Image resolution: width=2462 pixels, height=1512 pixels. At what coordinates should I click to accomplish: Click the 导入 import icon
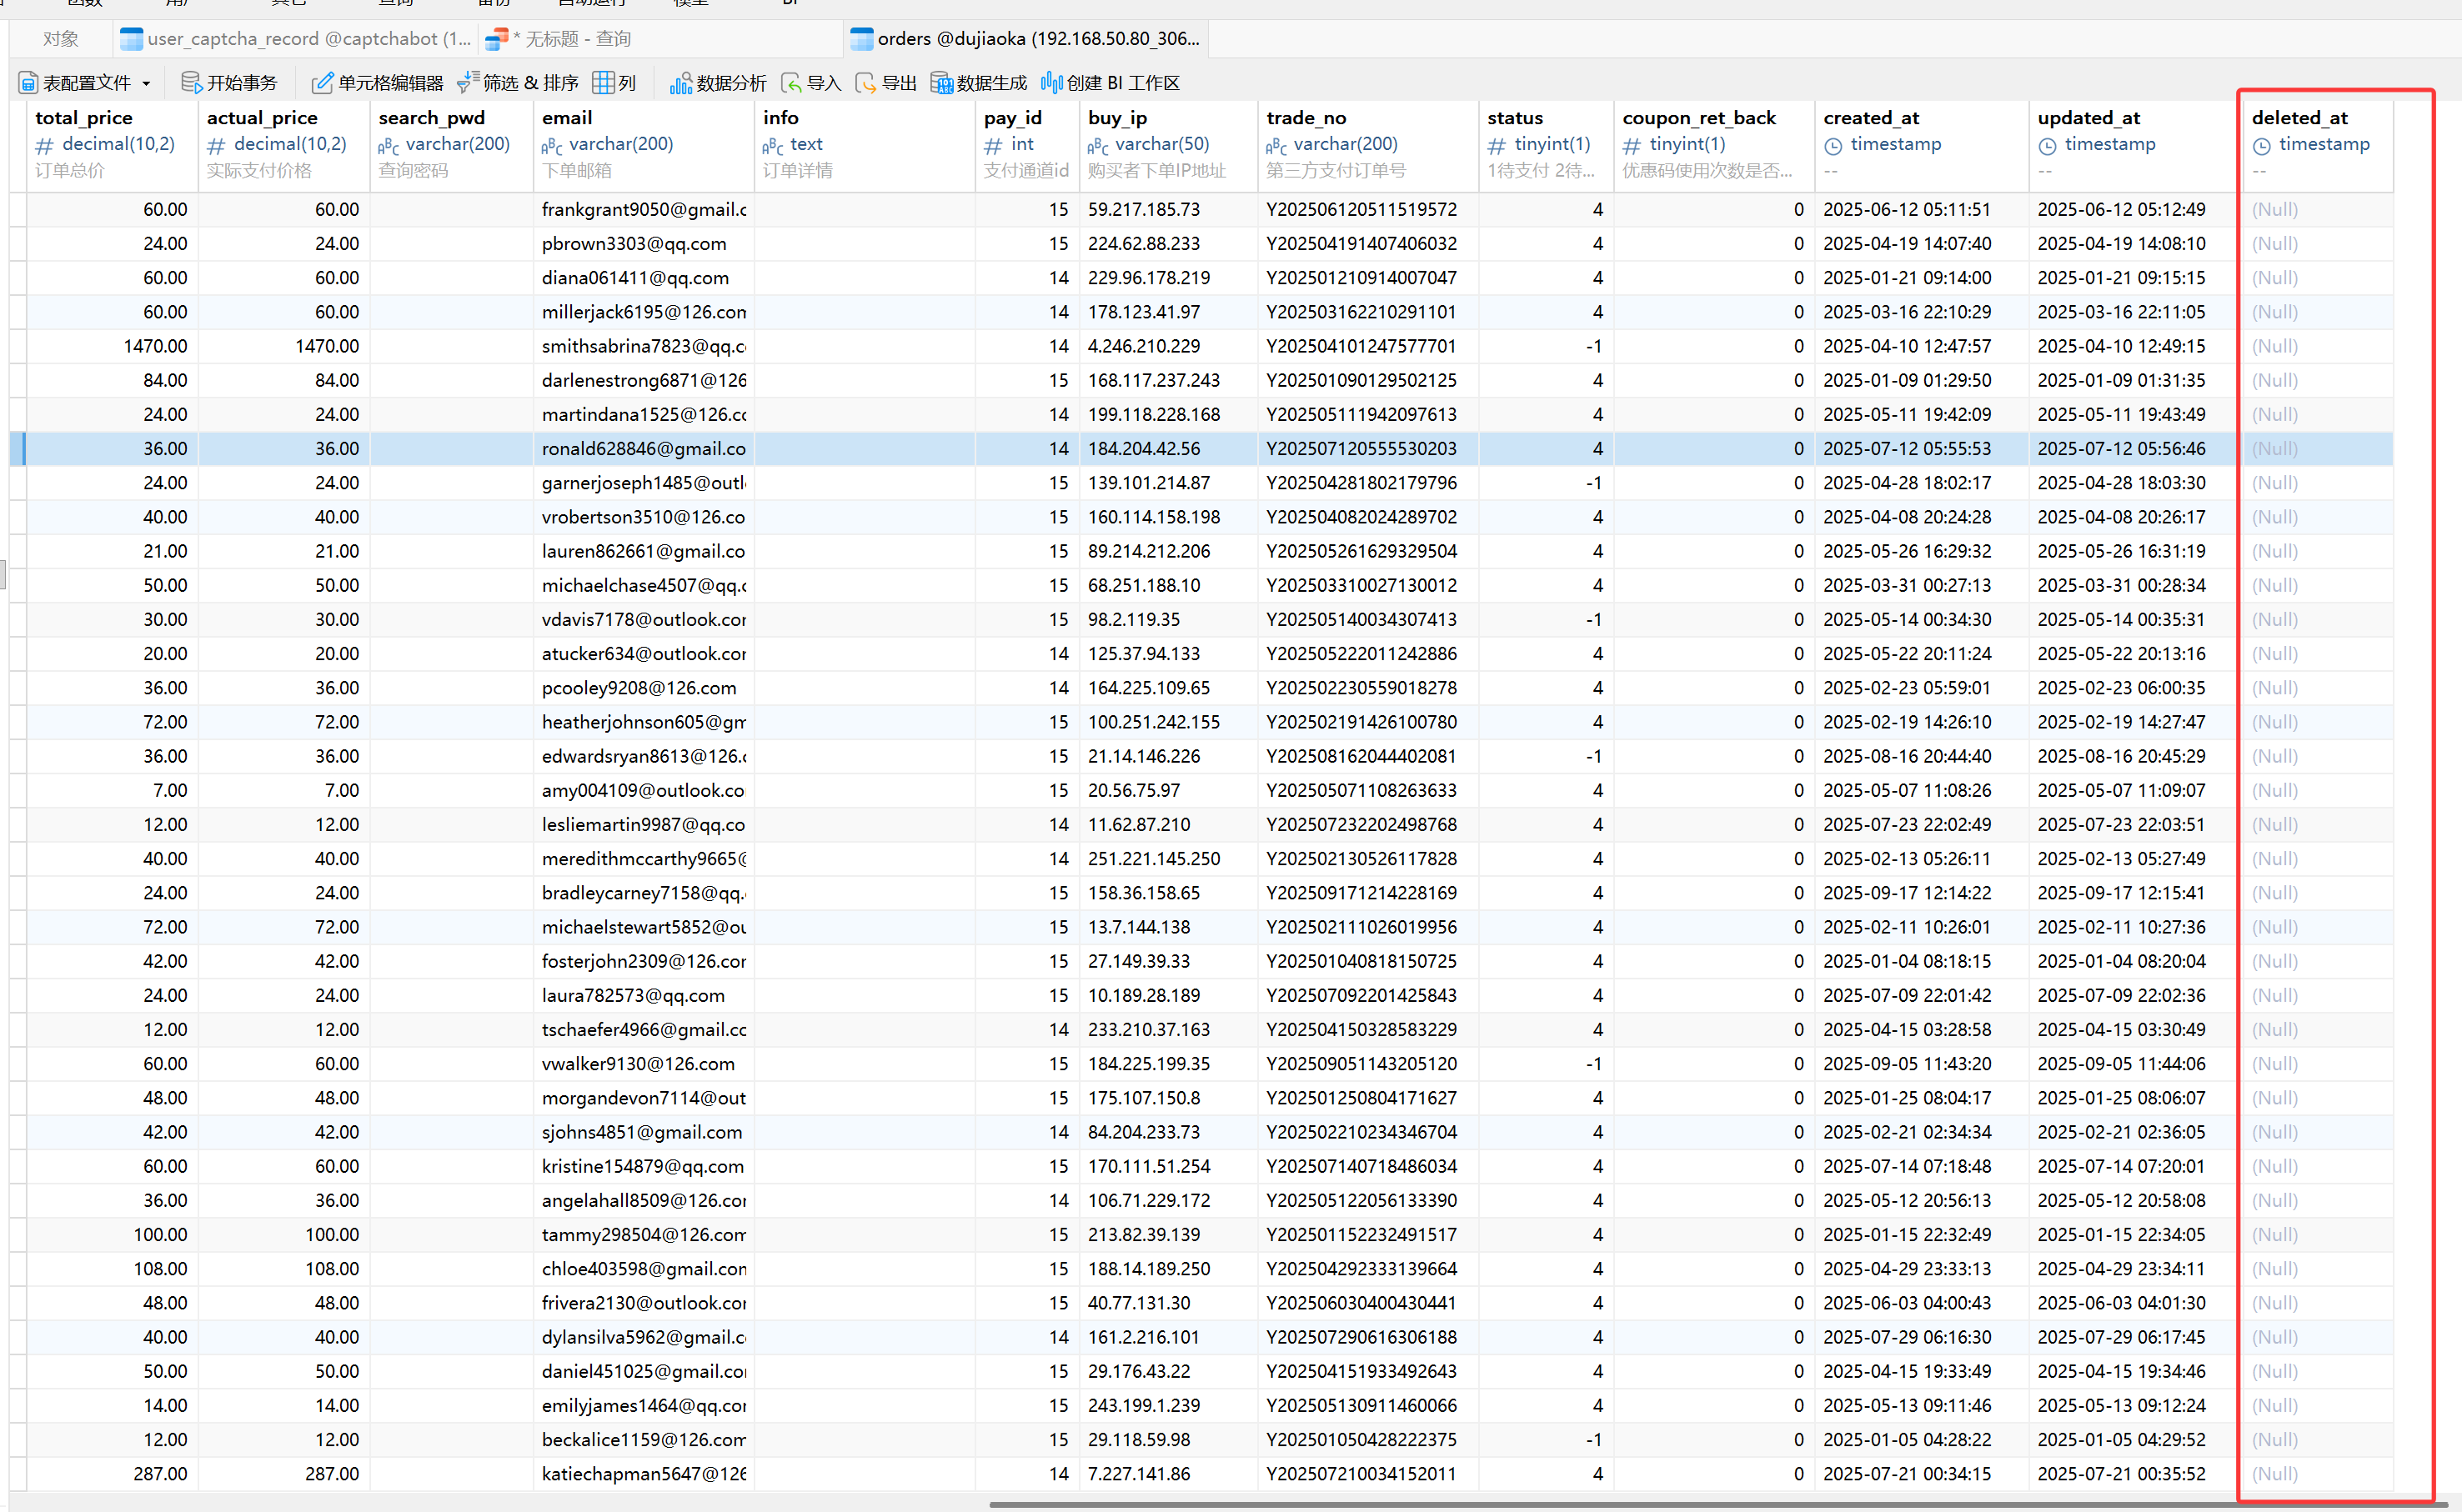[x=791, y=83]
